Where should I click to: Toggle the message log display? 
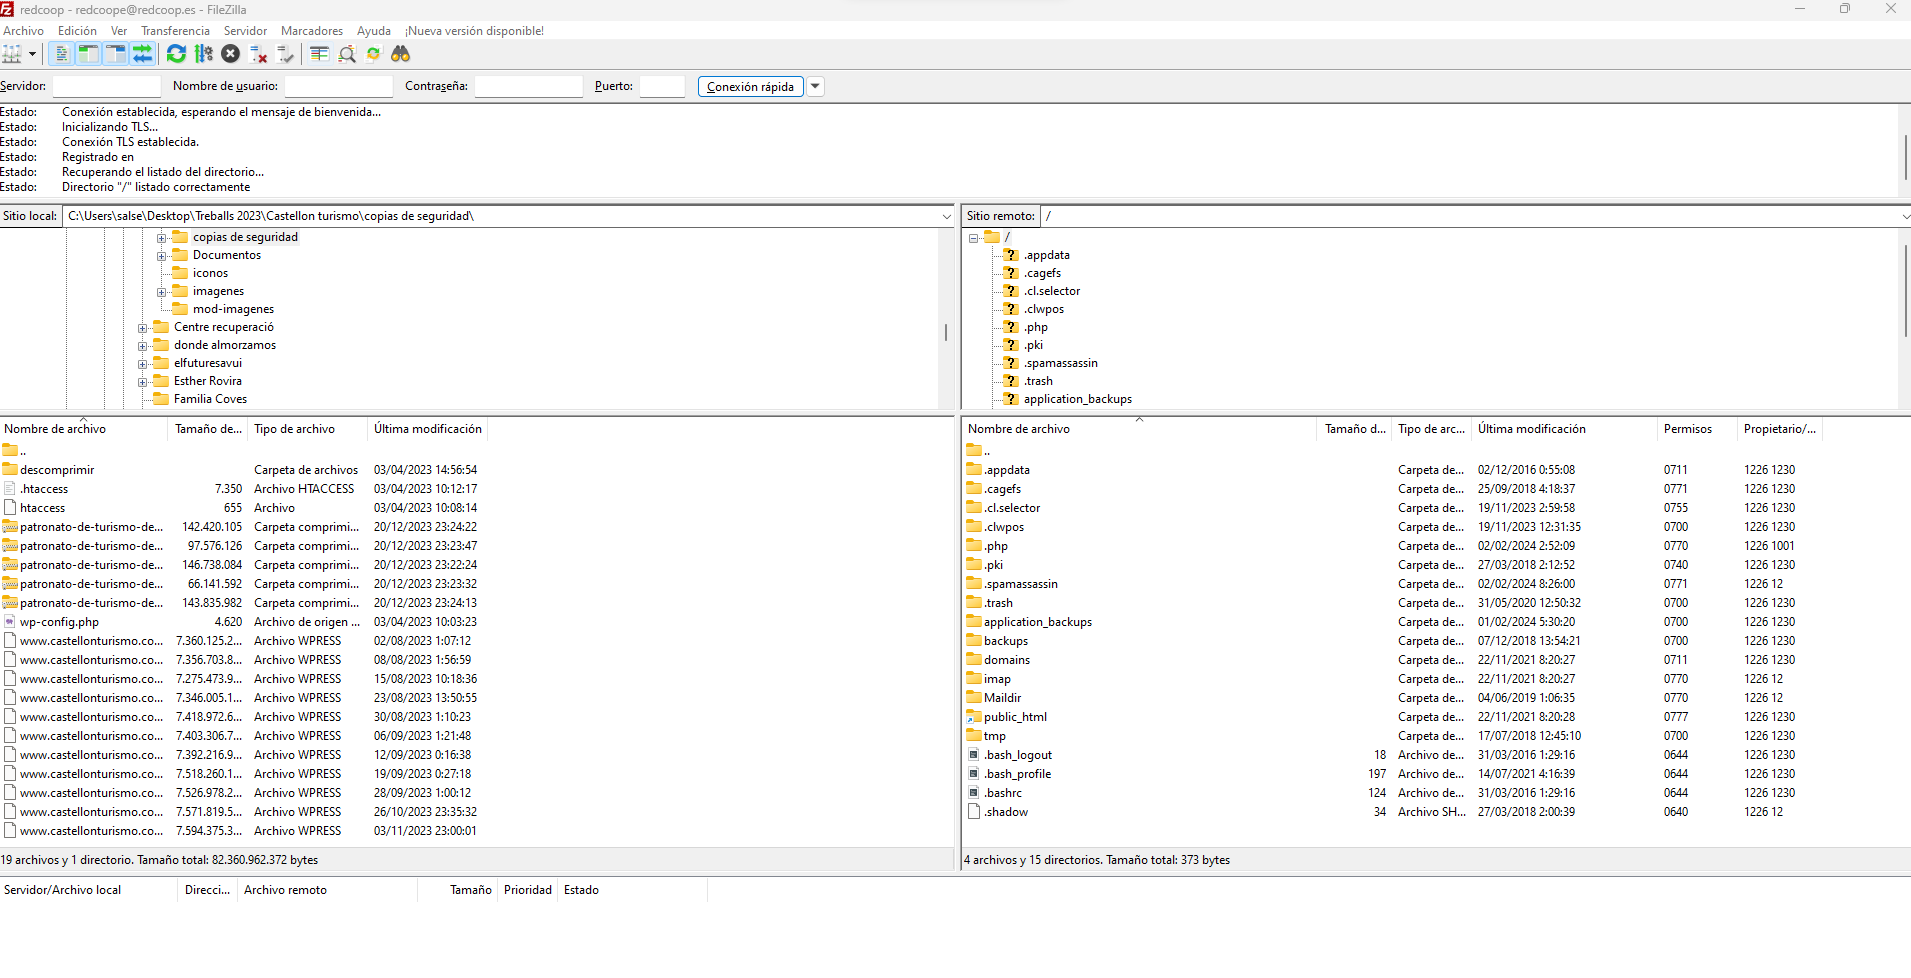point(61,54)
